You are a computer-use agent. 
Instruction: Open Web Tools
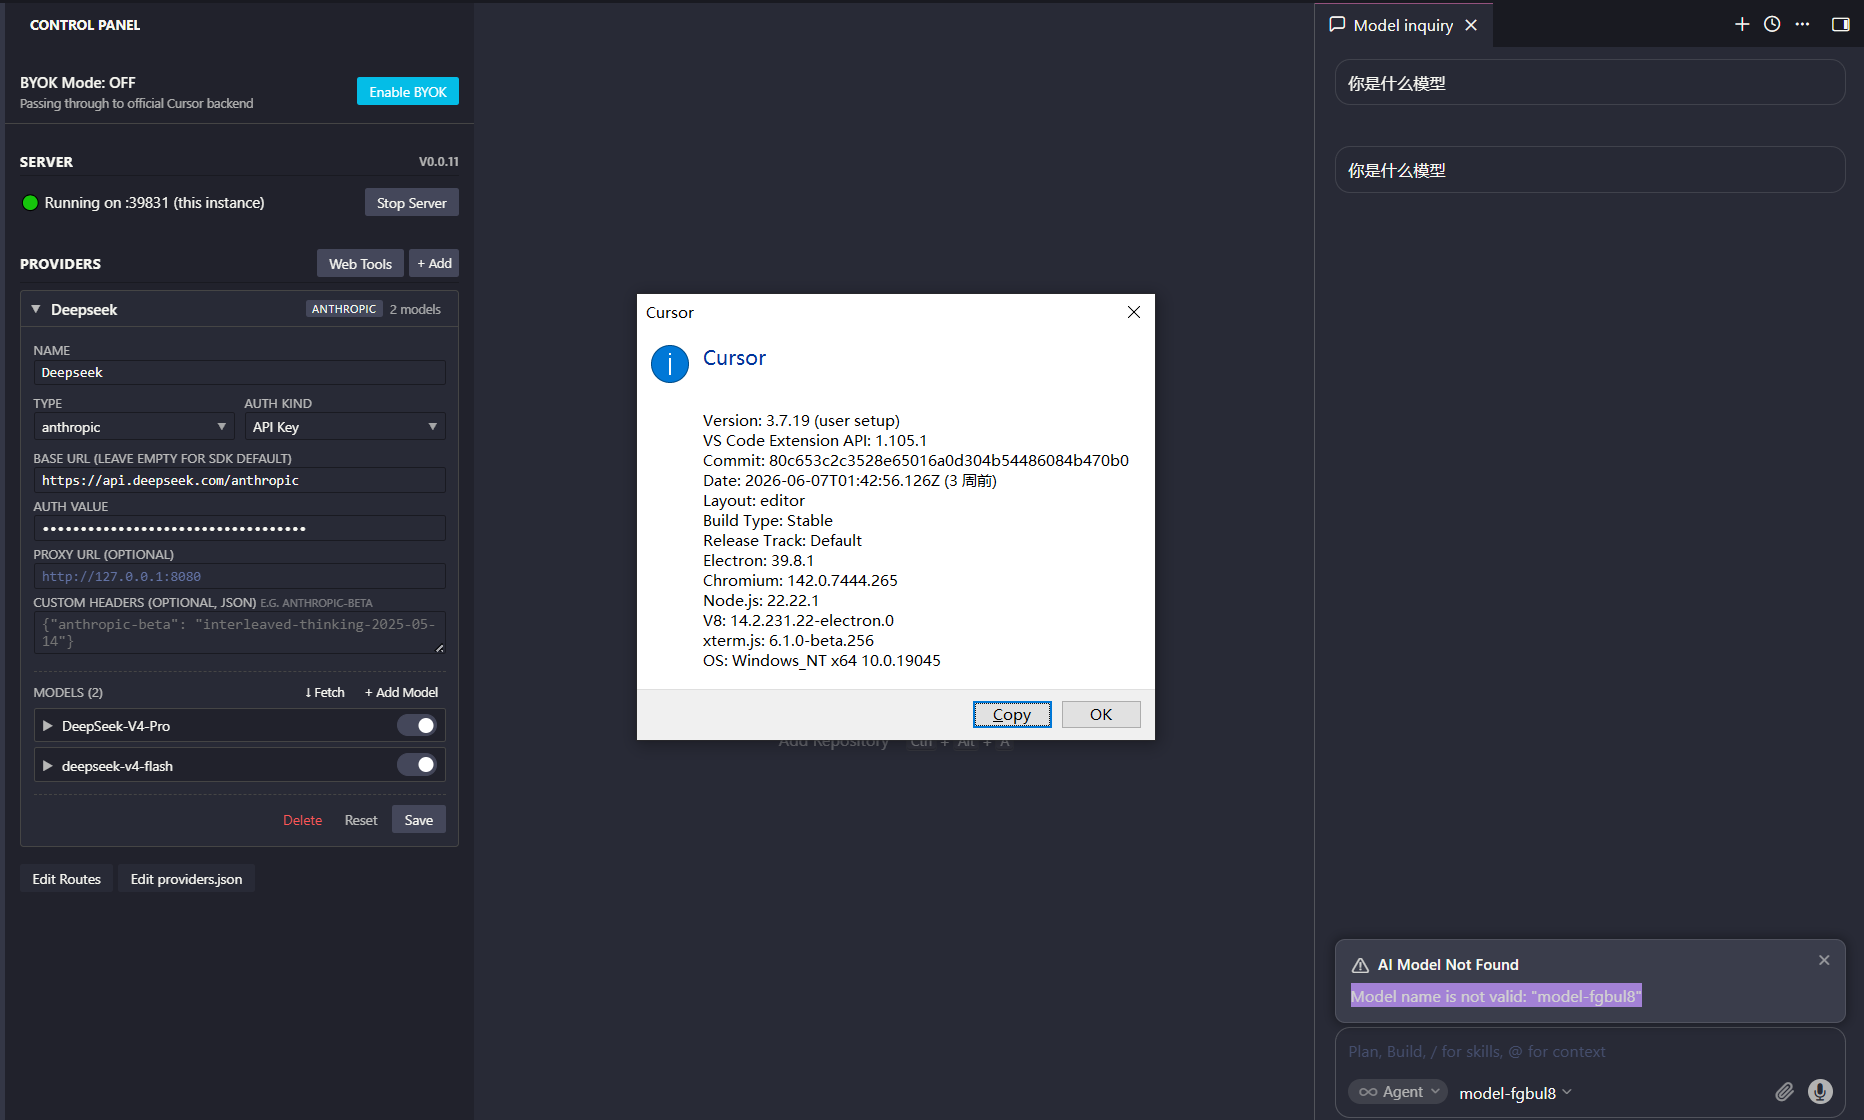(360, 264)
